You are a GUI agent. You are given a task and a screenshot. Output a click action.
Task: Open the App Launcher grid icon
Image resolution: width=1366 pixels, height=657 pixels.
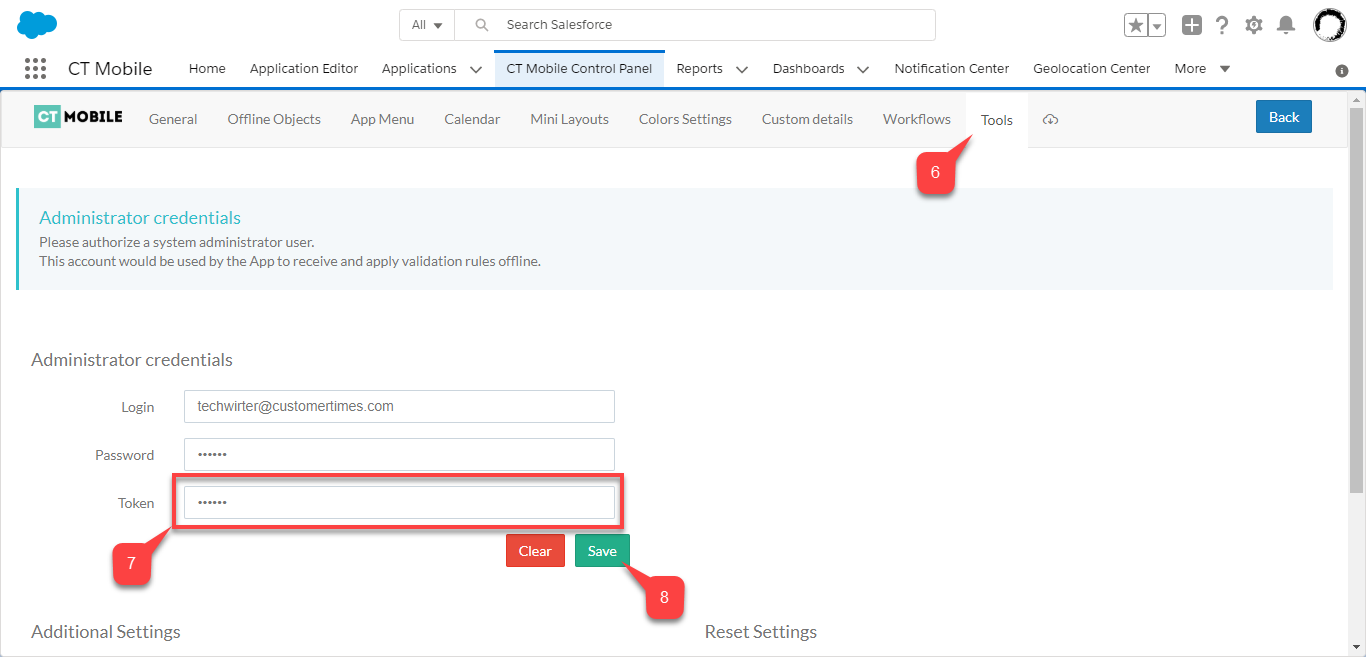point(35,68)
